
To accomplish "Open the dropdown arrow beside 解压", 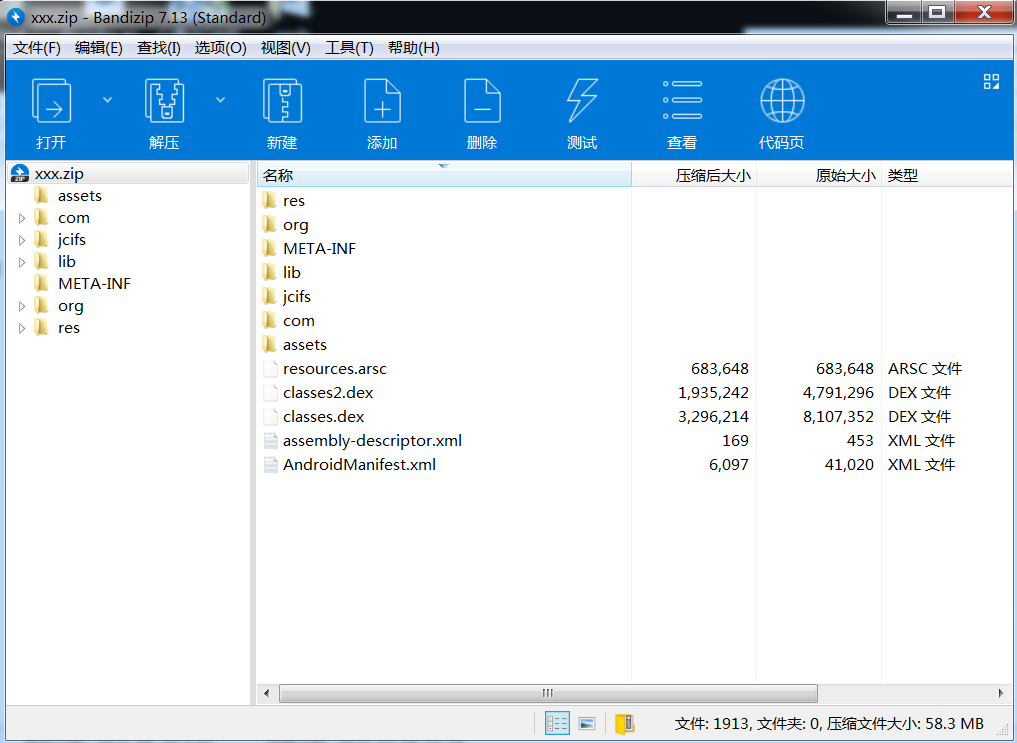I will [220, 100].
